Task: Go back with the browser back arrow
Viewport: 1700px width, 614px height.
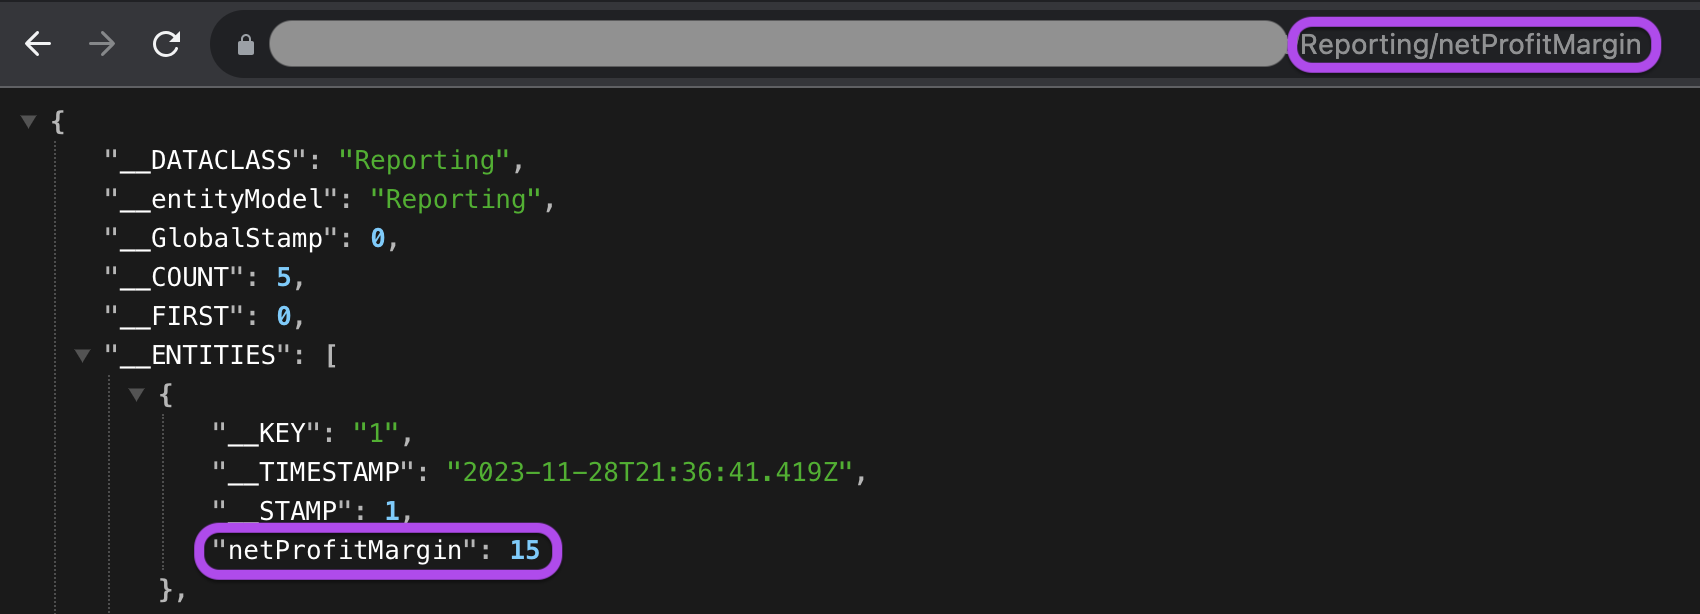Action: (38, 44)
